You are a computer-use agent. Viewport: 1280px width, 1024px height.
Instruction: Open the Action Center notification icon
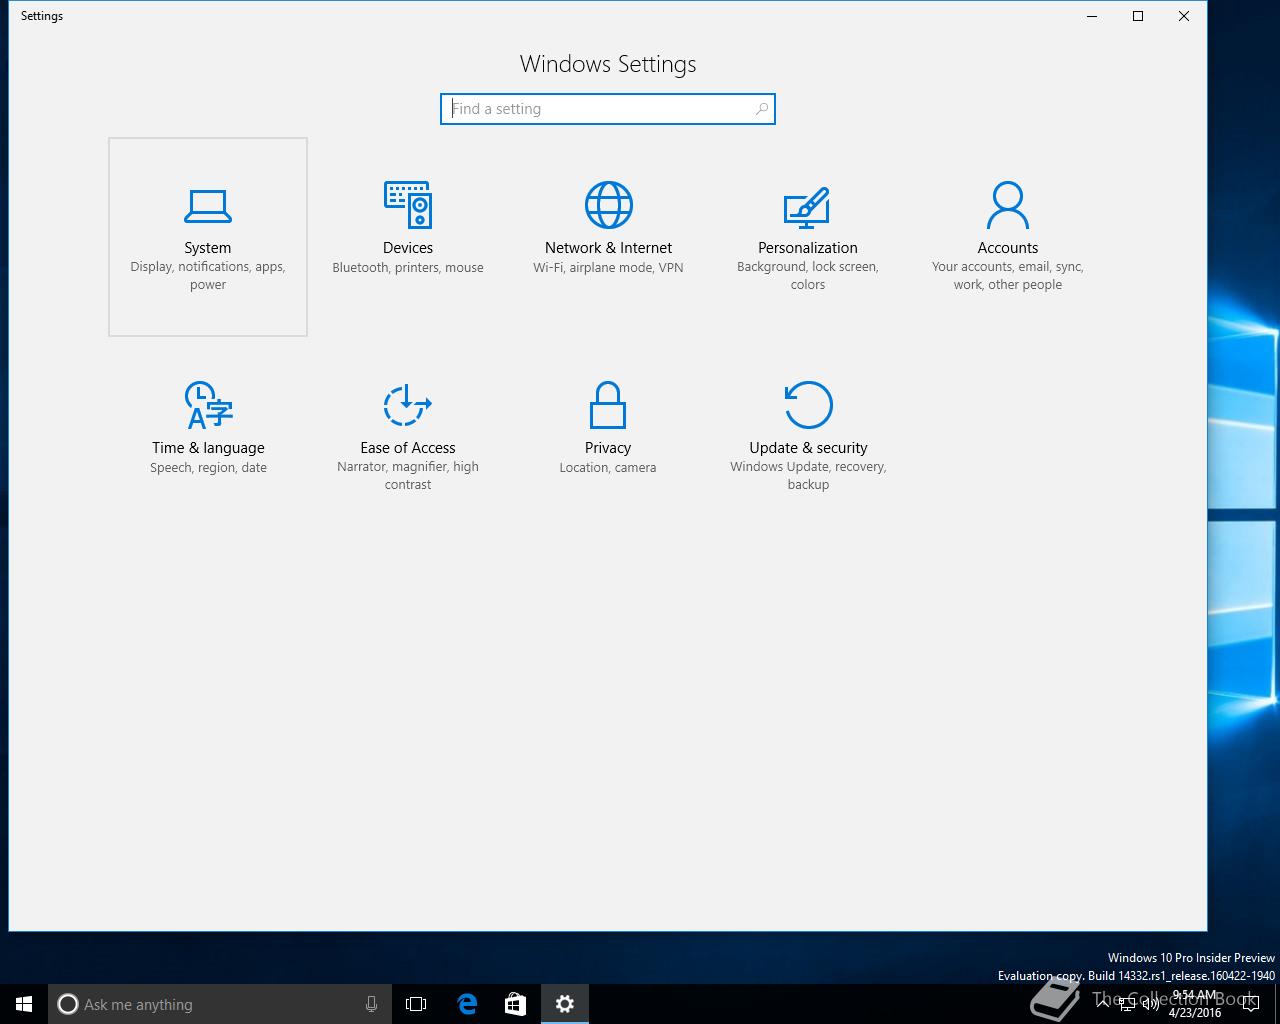1250,1004
